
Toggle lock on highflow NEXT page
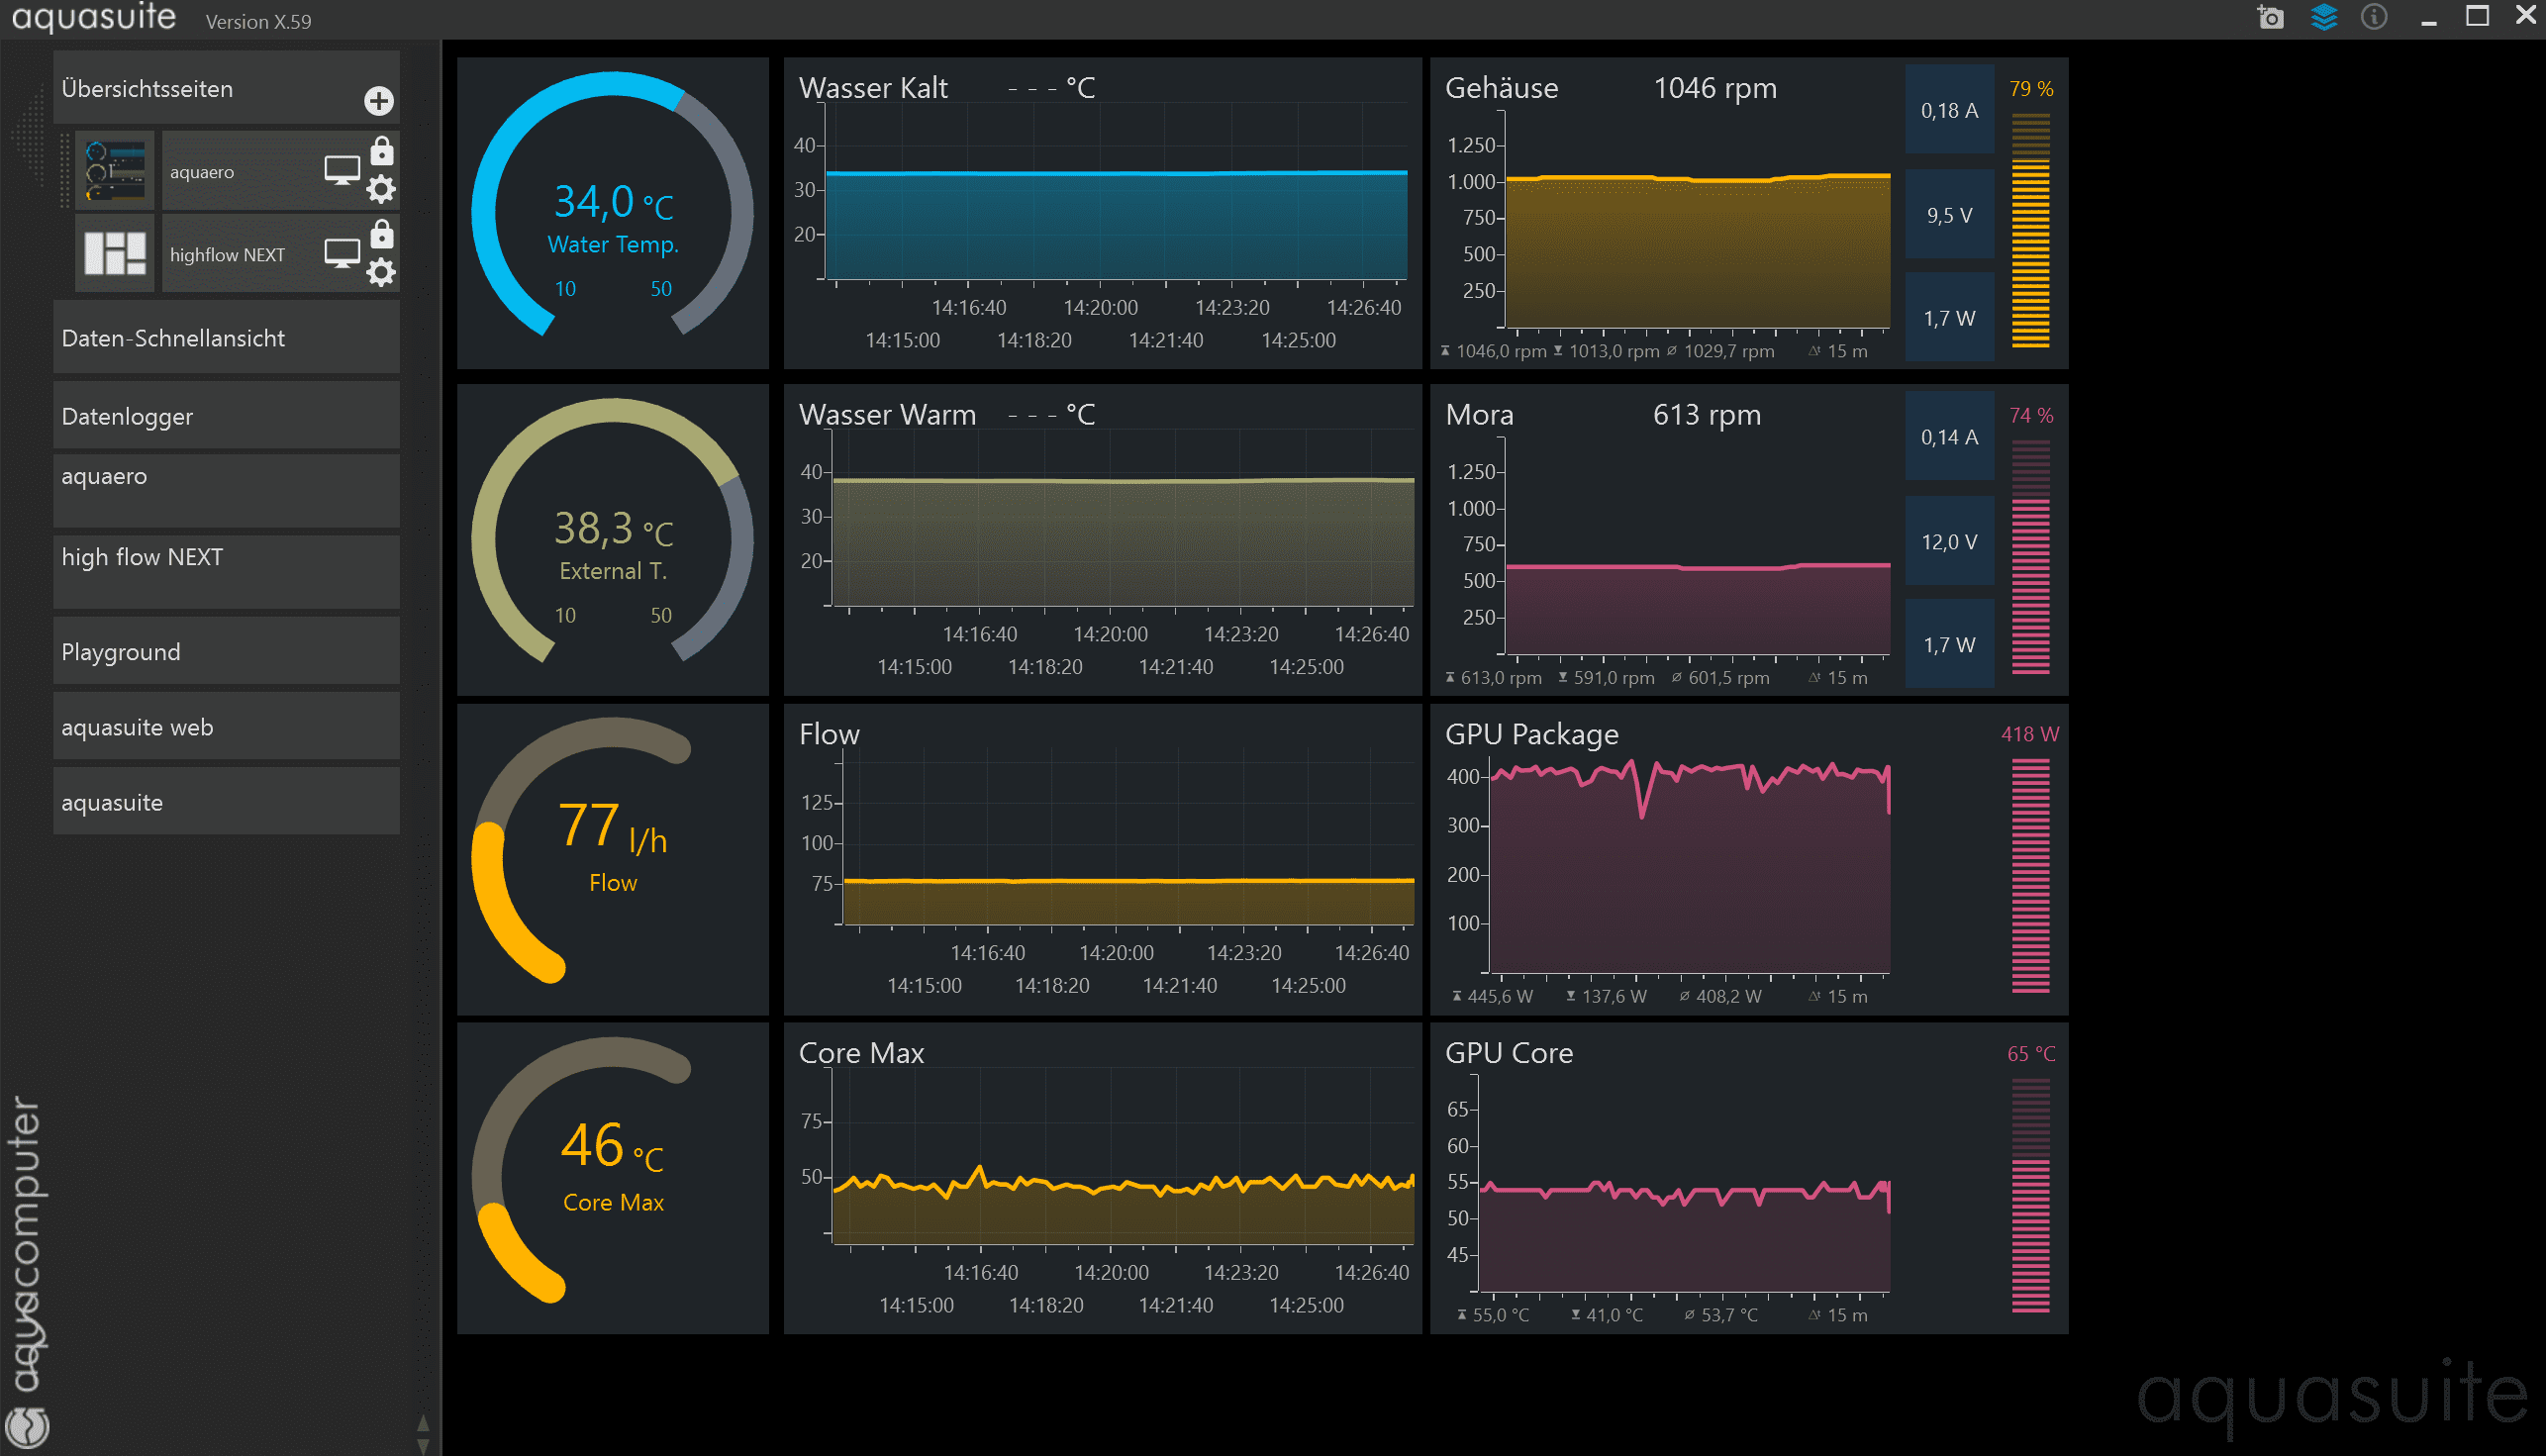click(x=382, y=235)
